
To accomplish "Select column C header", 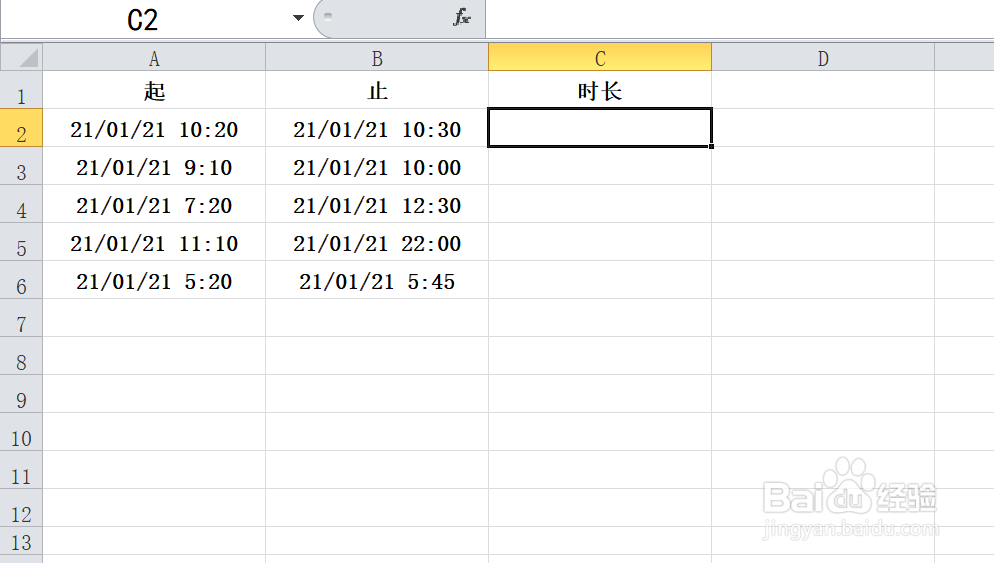I will pyautogui.click(x=600, y=59).
